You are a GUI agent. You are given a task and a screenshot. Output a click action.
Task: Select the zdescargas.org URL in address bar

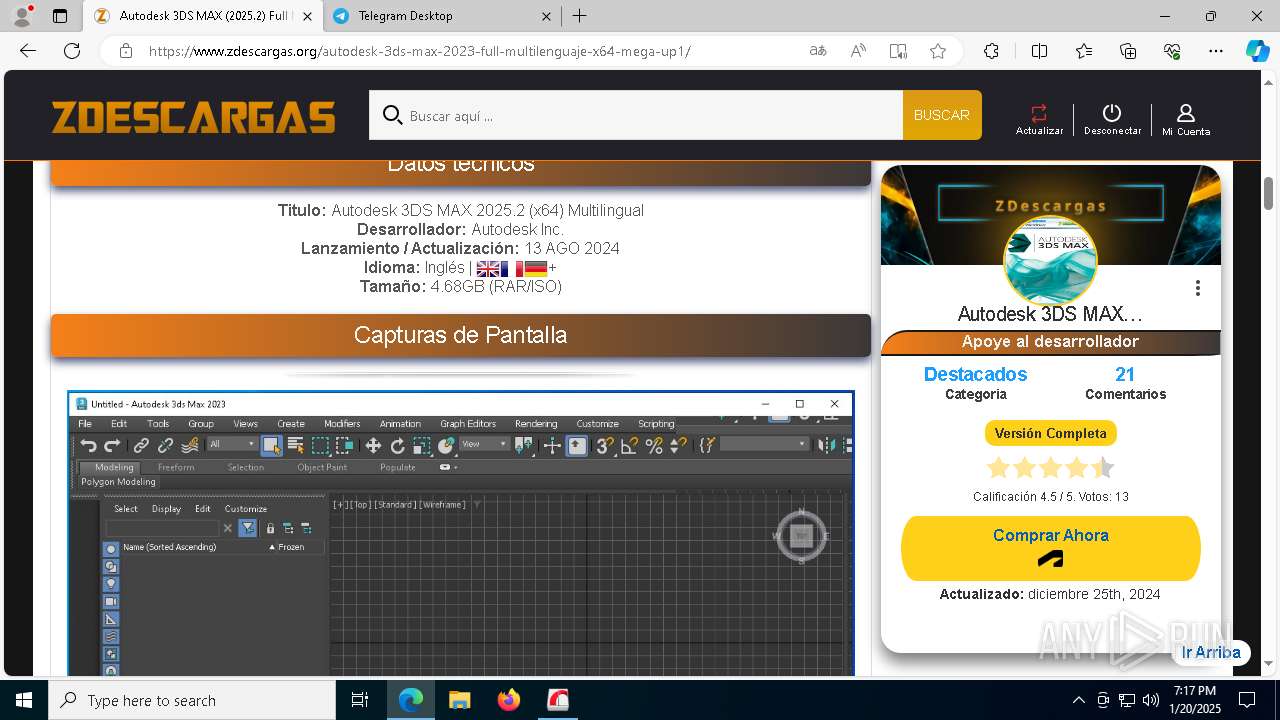(419, 51)
